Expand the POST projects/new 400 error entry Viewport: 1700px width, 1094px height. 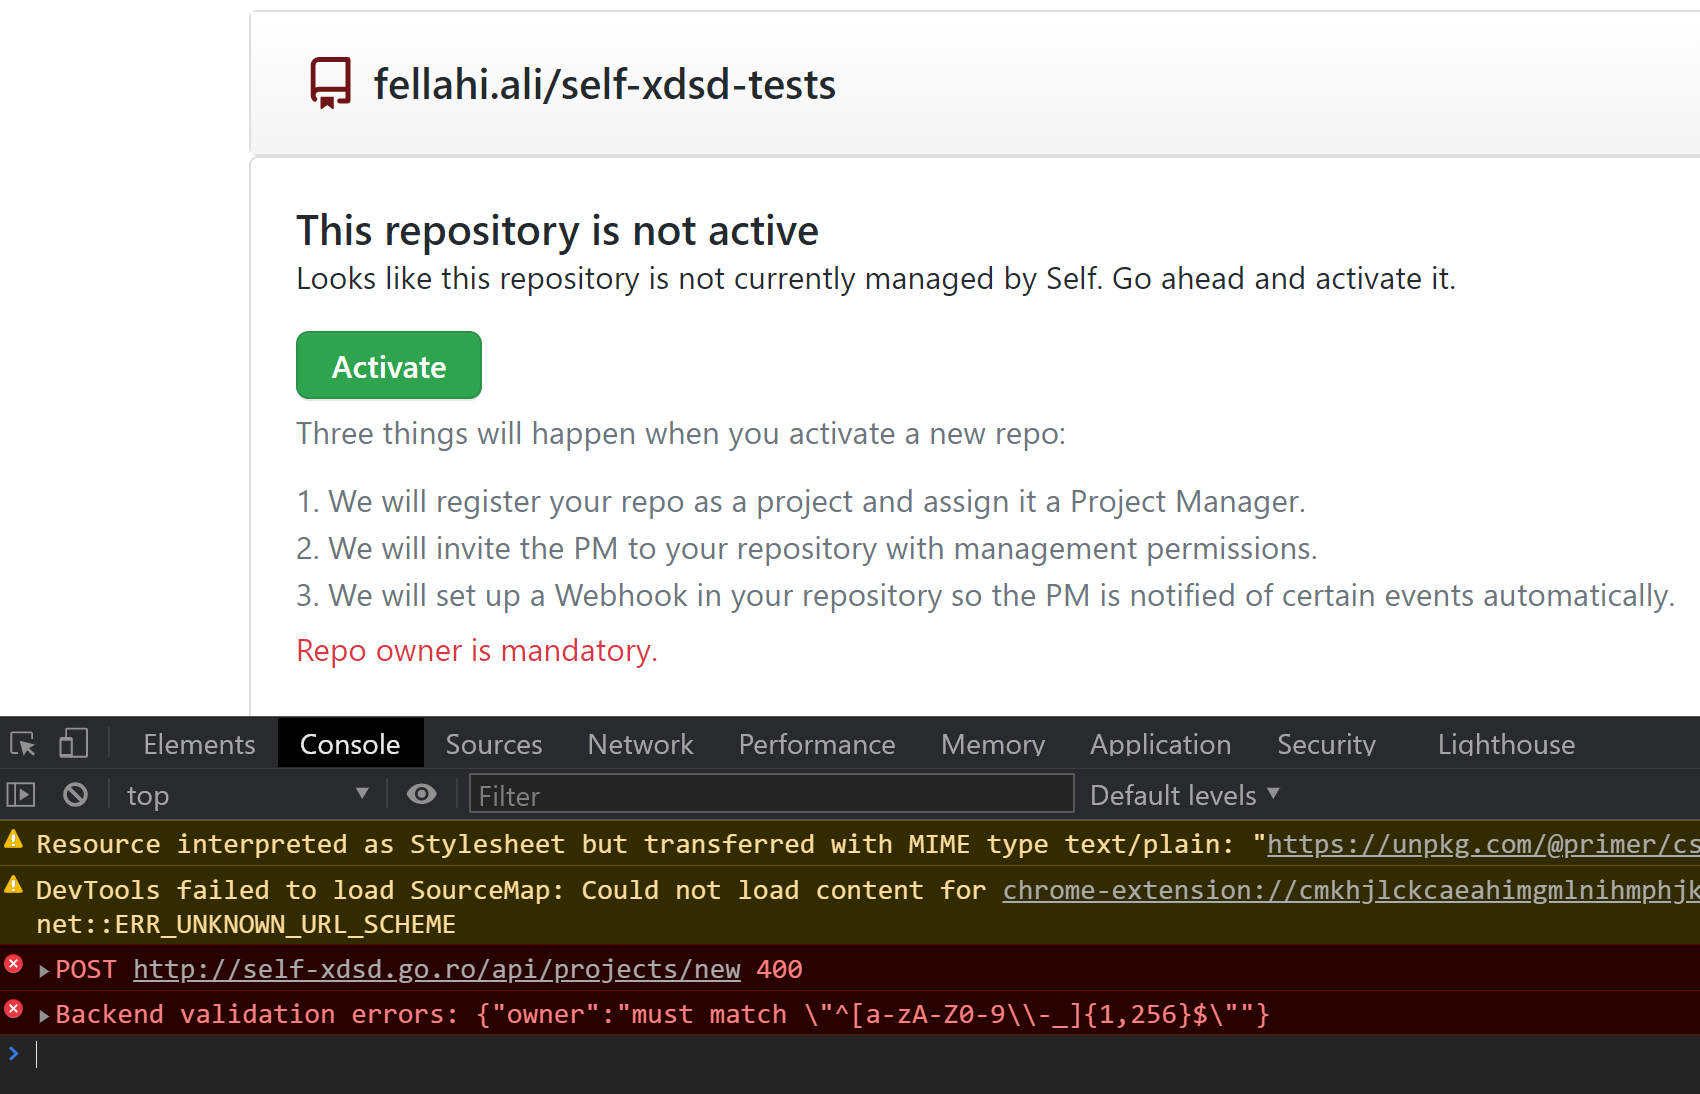pyautogui.click(x=43, y=969)
